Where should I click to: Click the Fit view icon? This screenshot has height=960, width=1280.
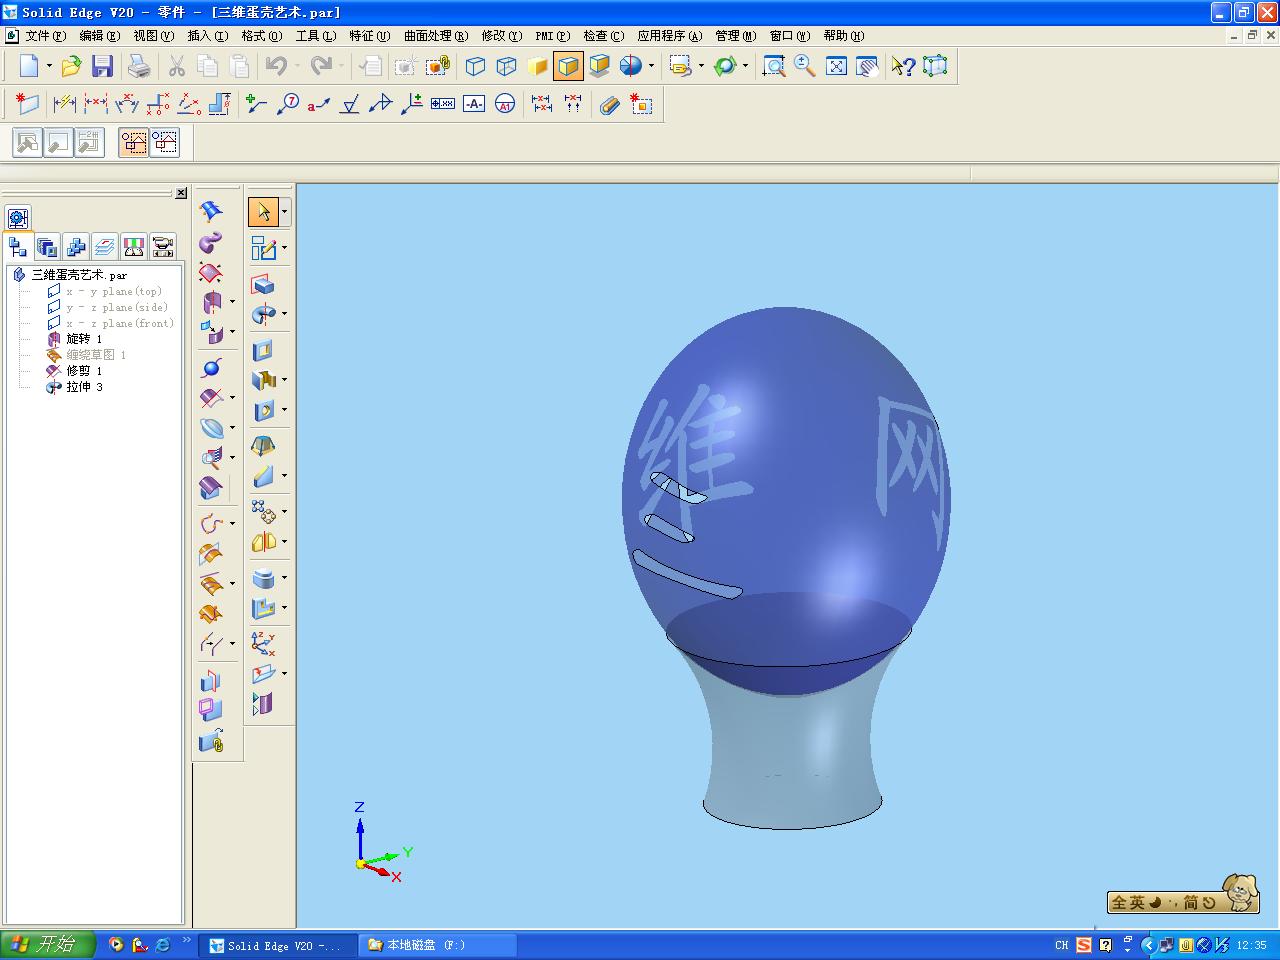(x=836, y=66)
